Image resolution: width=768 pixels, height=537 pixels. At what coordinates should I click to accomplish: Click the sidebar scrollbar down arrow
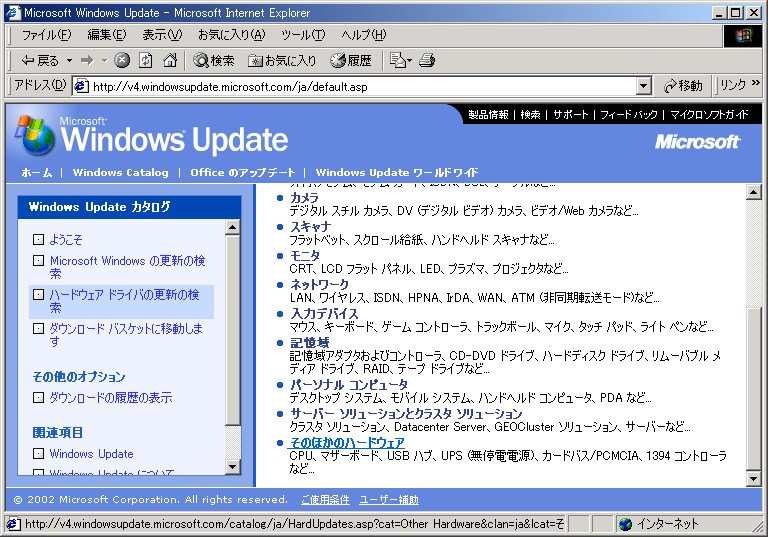point(233,467)
